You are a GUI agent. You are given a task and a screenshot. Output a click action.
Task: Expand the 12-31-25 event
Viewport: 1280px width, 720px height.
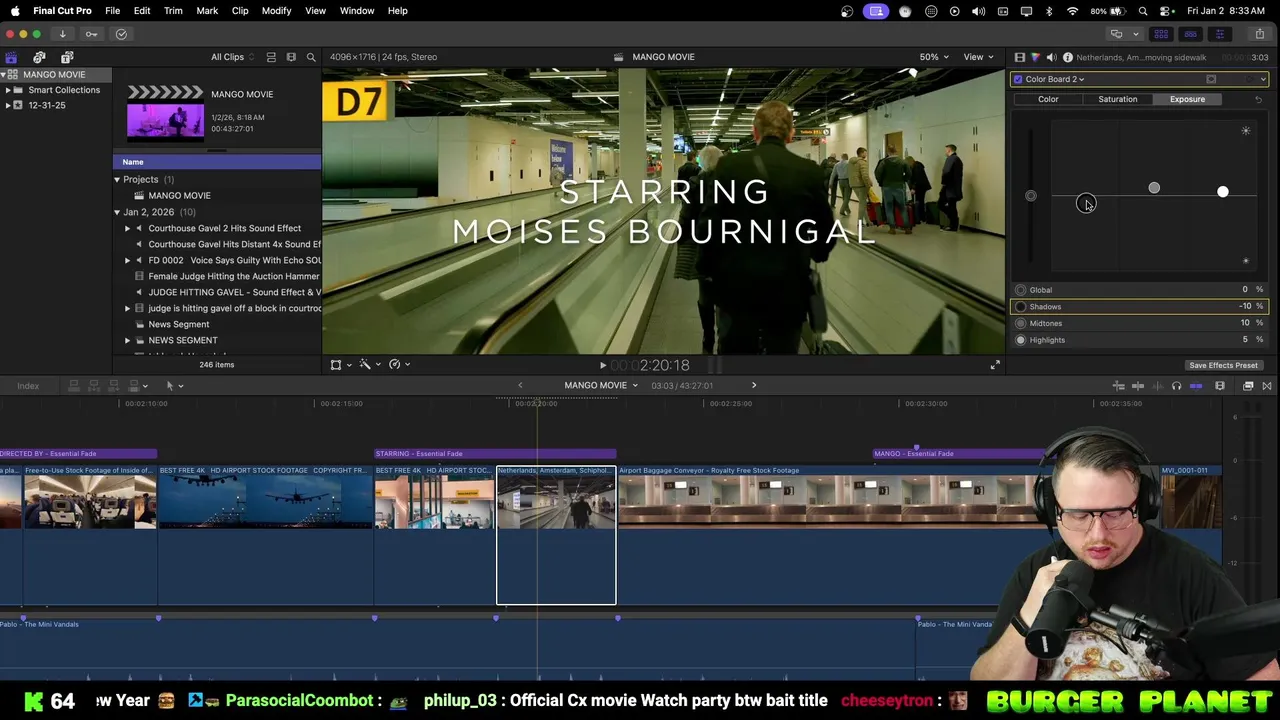click(x=8, y=105)
